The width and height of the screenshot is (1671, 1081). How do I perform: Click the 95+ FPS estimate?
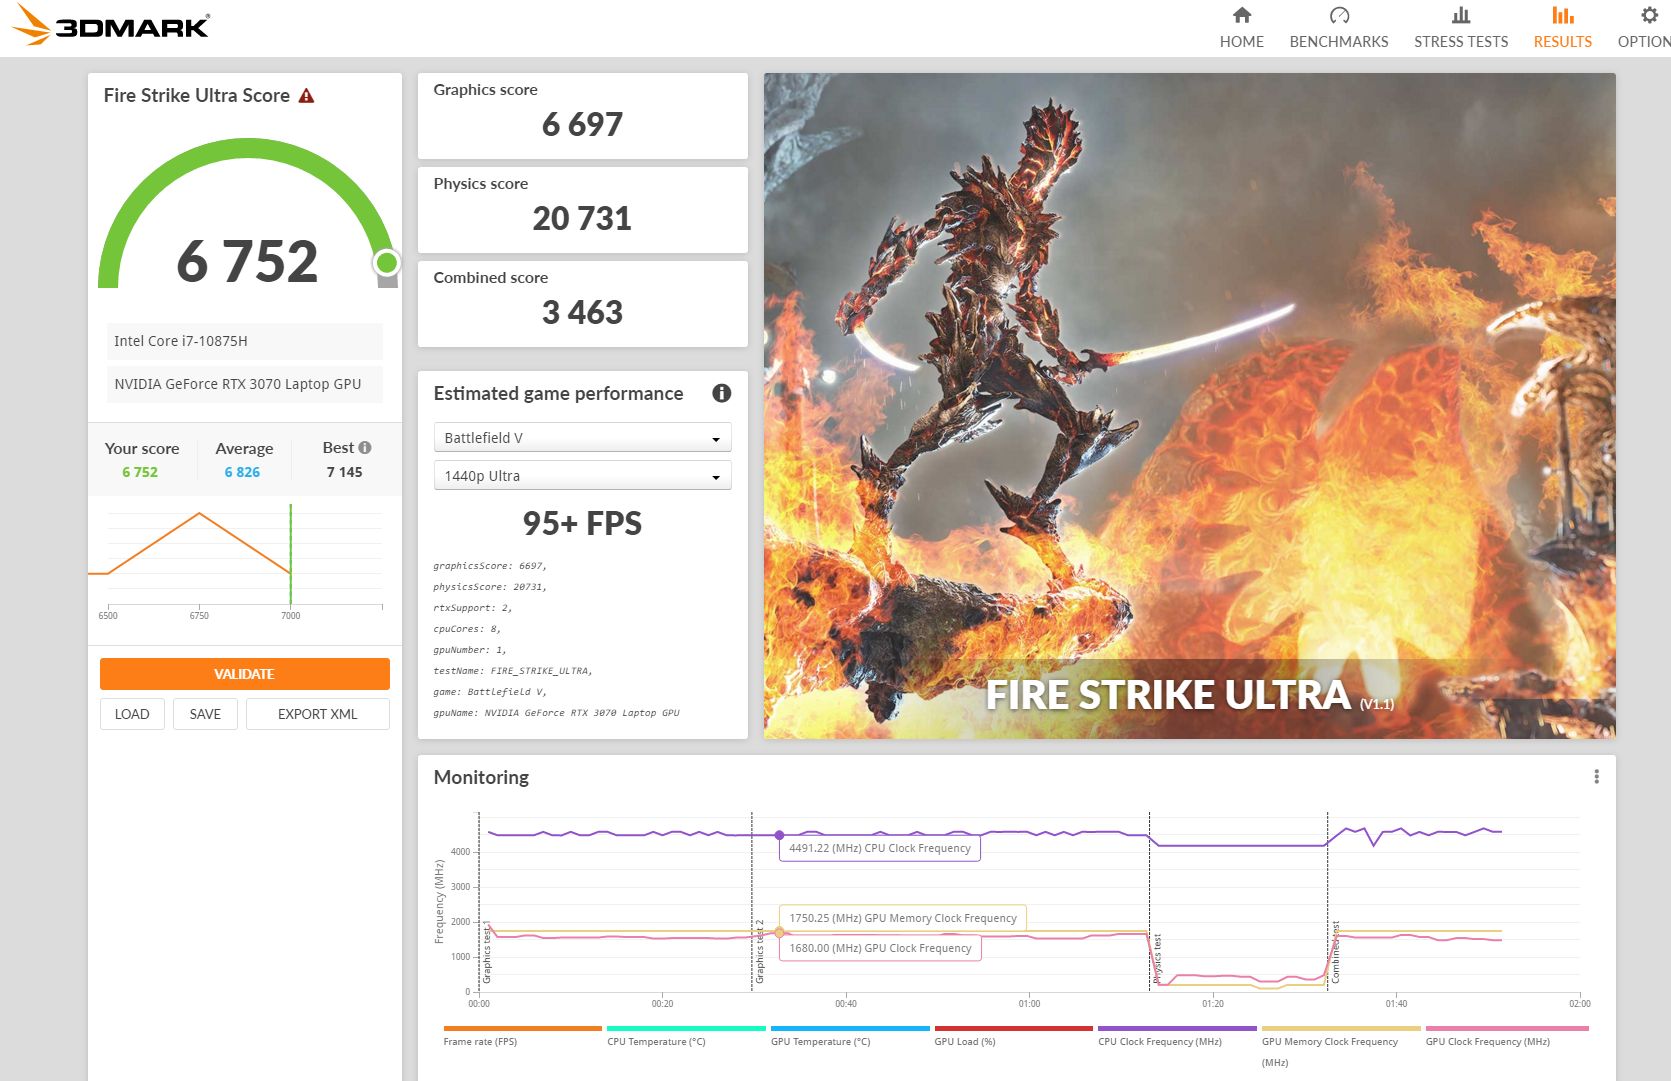[582, 524]
